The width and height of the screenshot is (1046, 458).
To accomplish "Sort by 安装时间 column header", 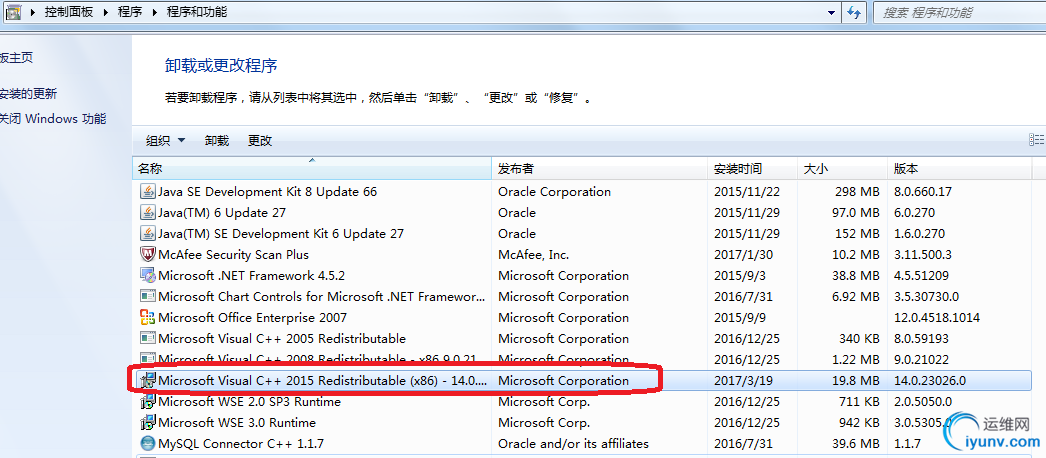I will (752, 169).
